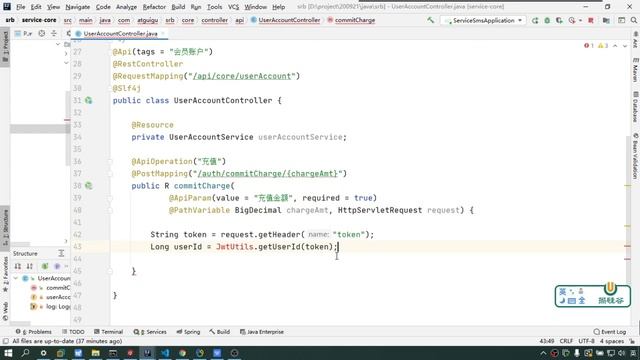Toggle show fields green button in Structure
640x360 pixels.
point(44,266)
